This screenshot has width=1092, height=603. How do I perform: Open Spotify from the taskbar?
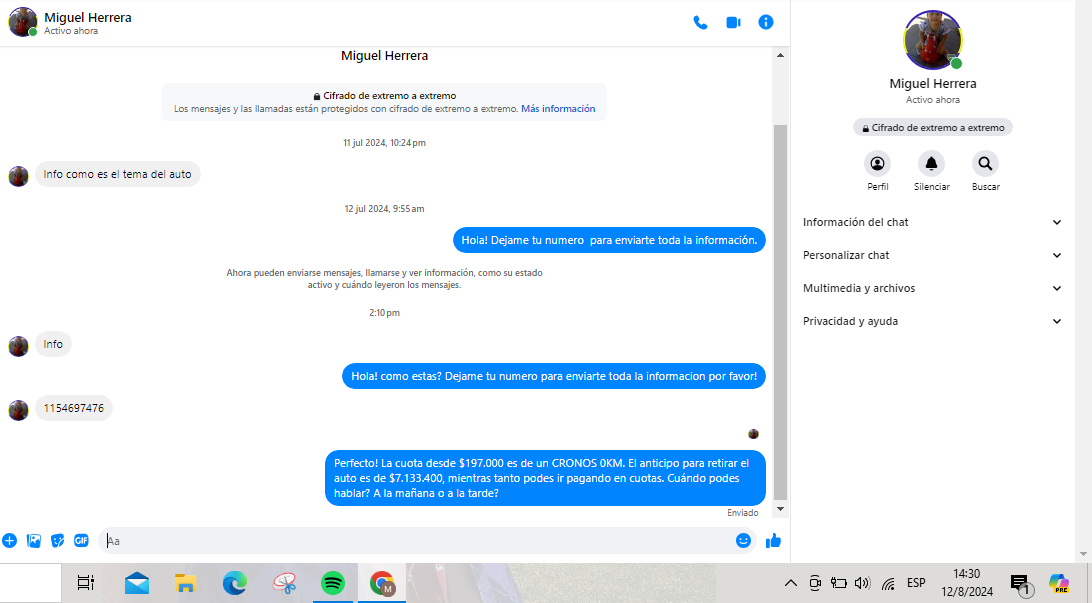tap(333, 583)
